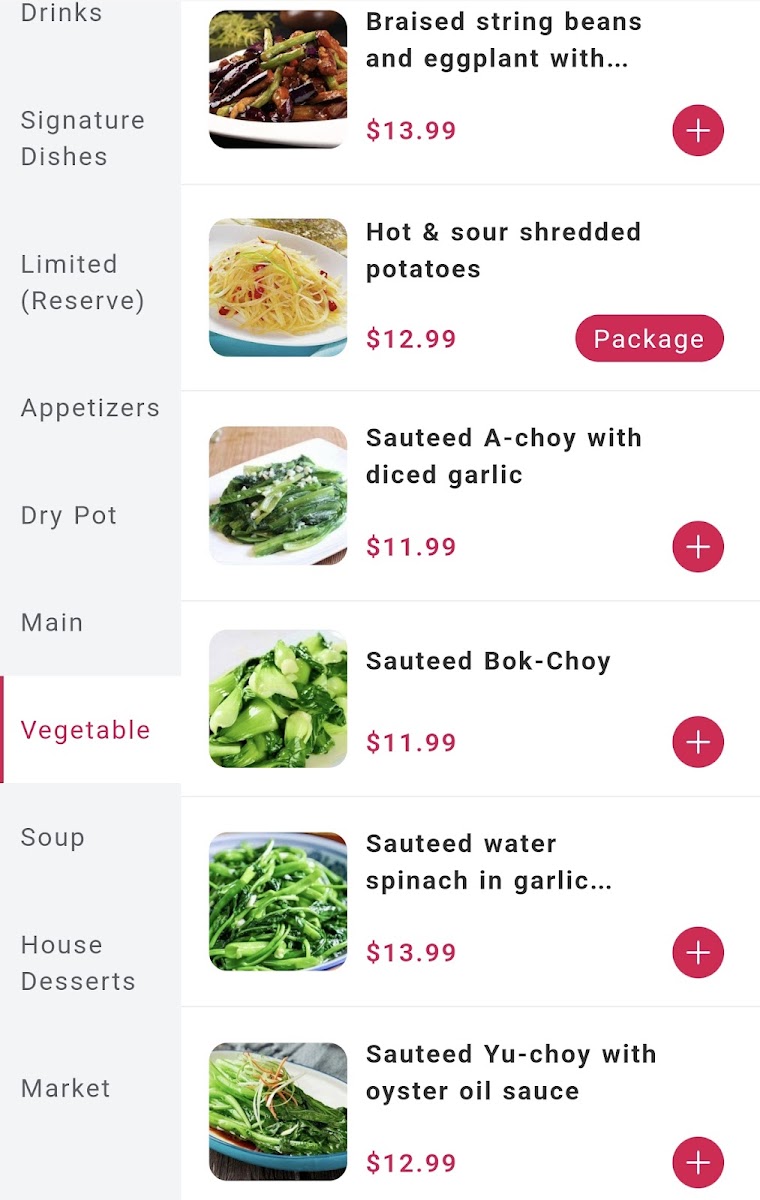
Task: Open the Dry Pot category
Action: tap(69, 516)
